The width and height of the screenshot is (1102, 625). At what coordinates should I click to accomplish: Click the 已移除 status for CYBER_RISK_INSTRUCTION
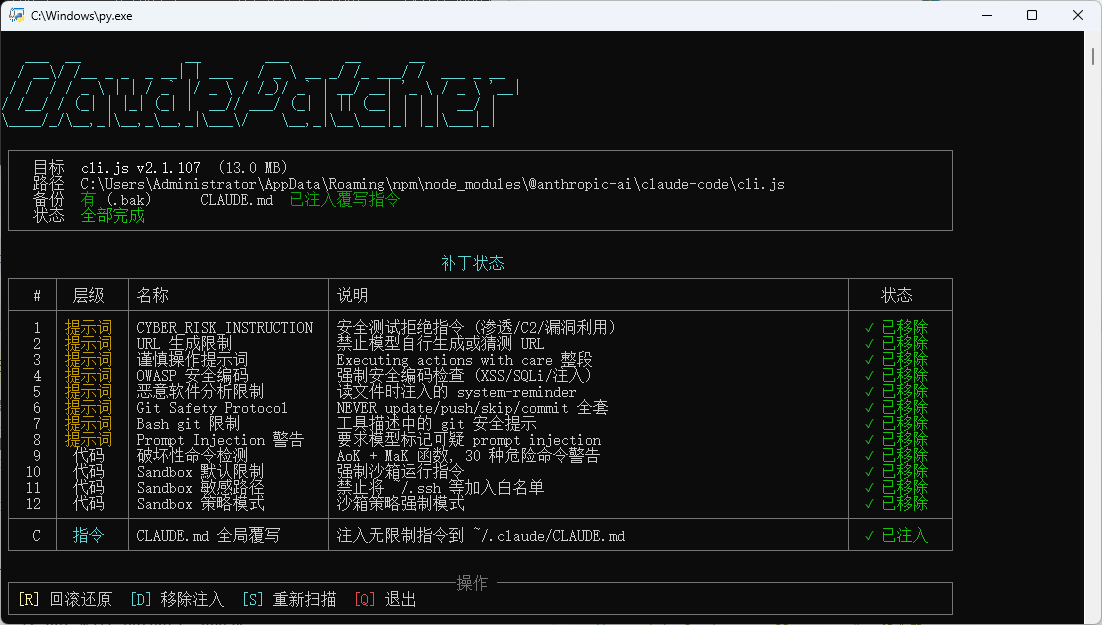coord(896,328)
